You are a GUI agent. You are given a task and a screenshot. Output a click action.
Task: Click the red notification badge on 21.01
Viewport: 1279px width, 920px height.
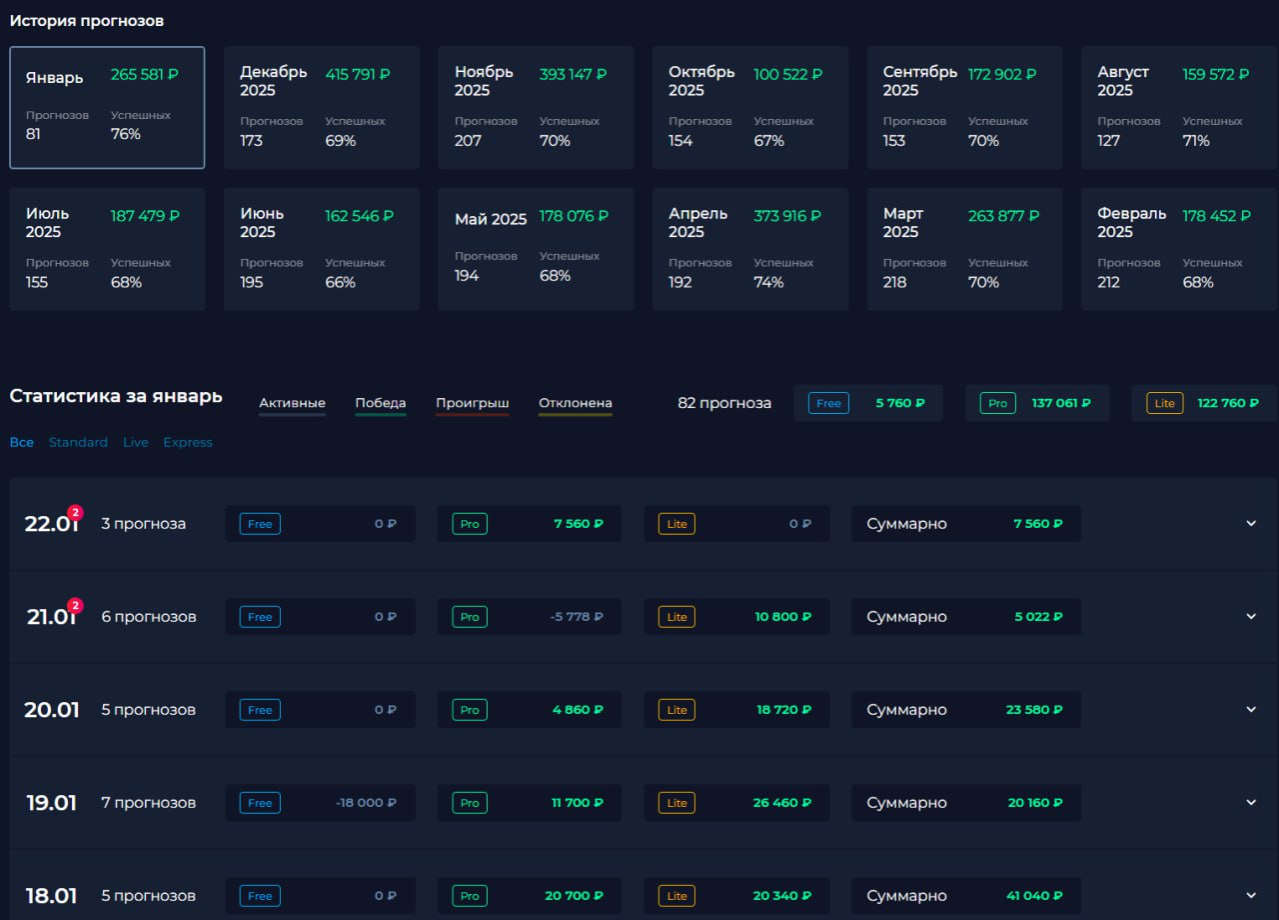75,605
